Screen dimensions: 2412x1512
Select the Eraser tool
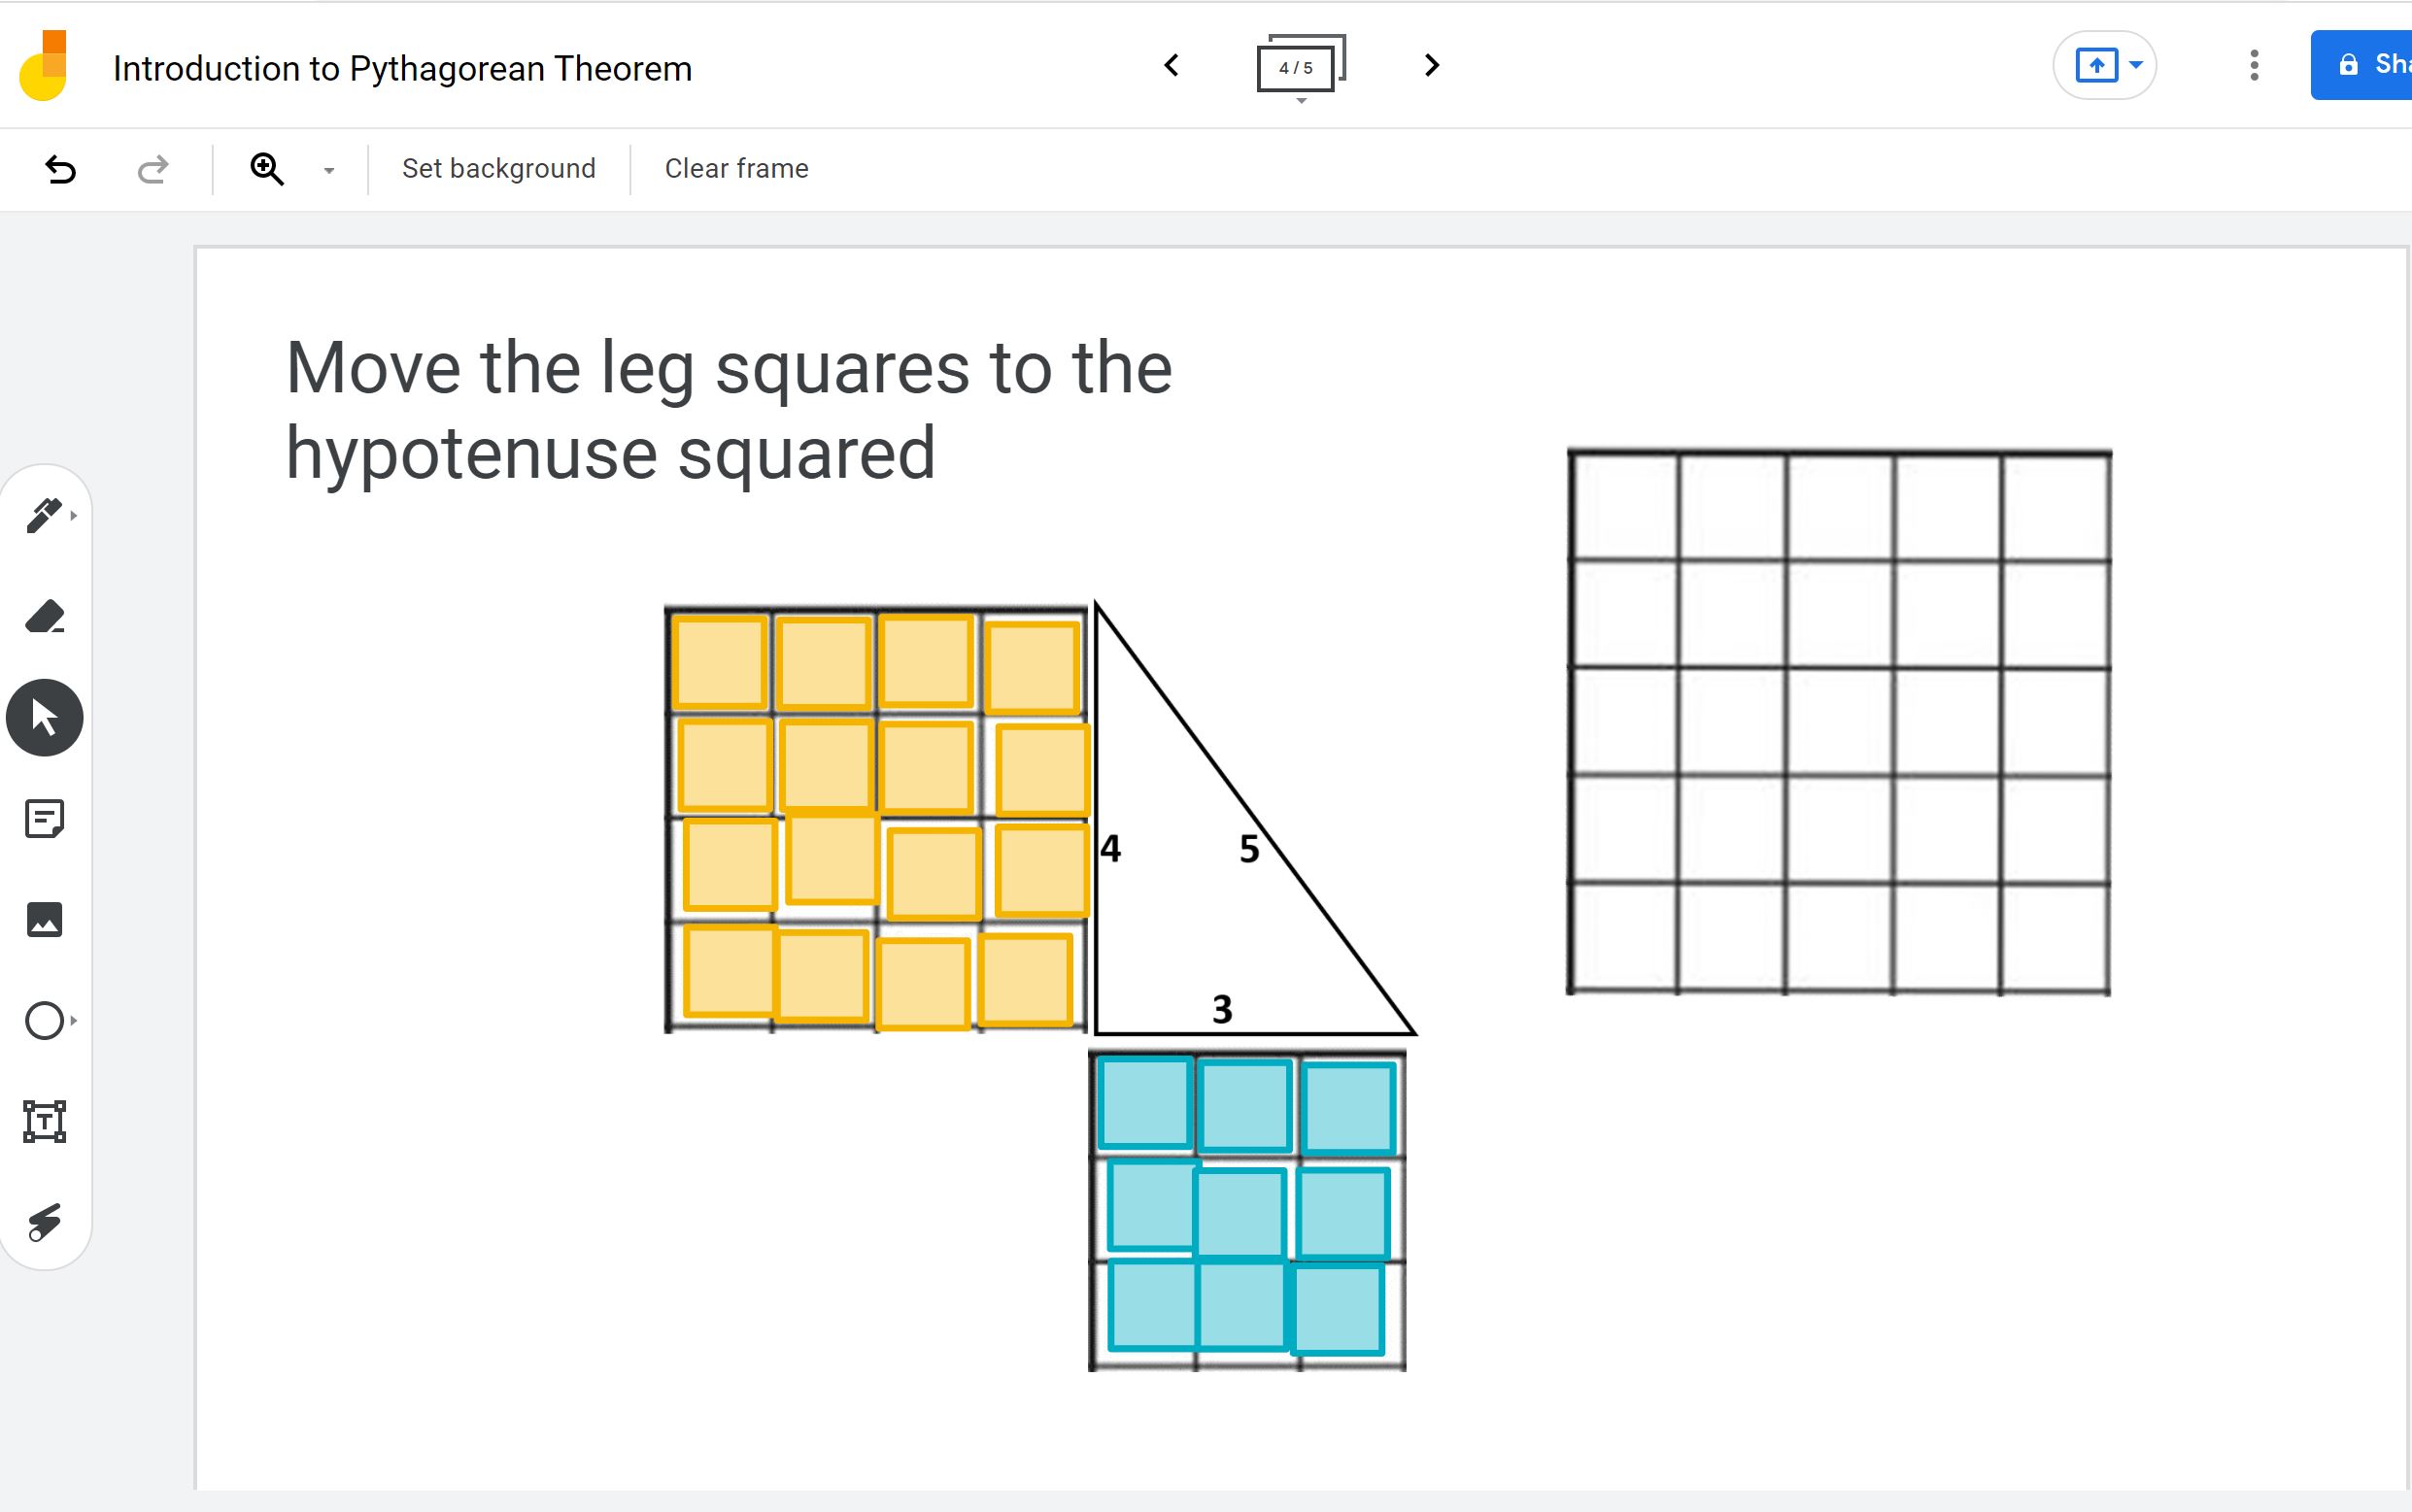click(44, 617)
